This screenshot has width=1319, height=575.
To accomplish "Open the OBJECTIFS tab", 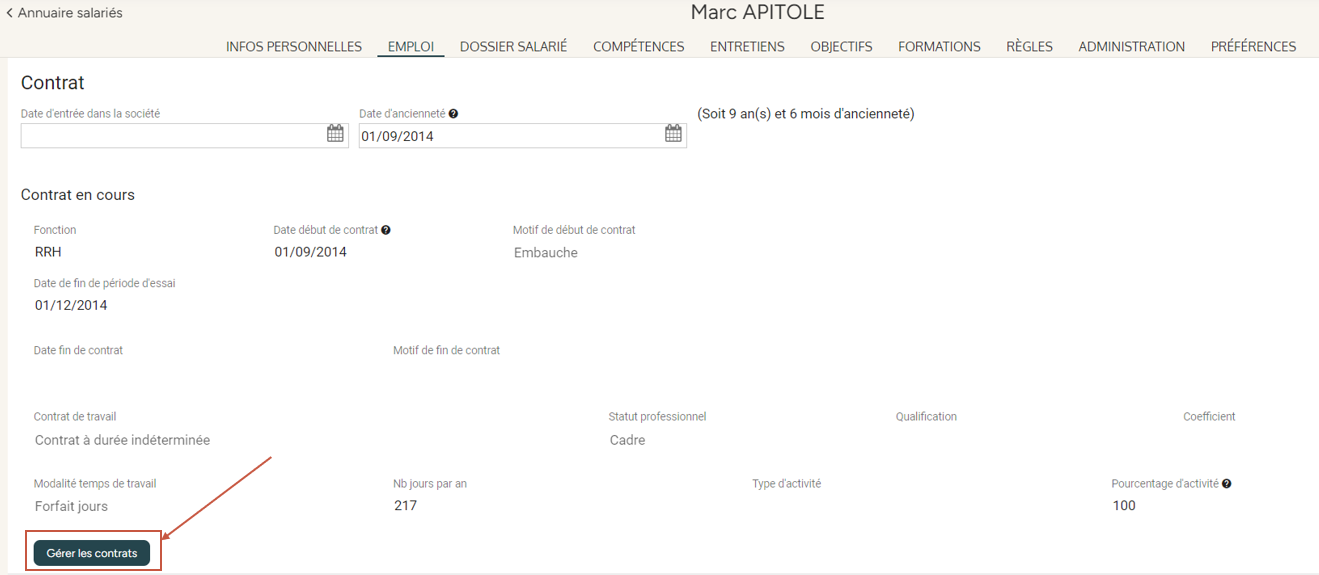I will tap(841, 47).
